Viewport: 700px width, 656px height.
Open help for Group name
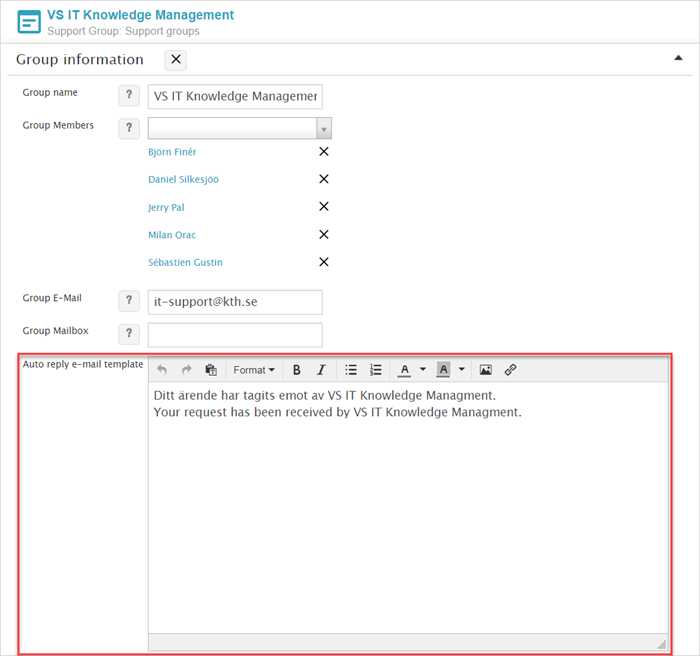pos(129,96)
